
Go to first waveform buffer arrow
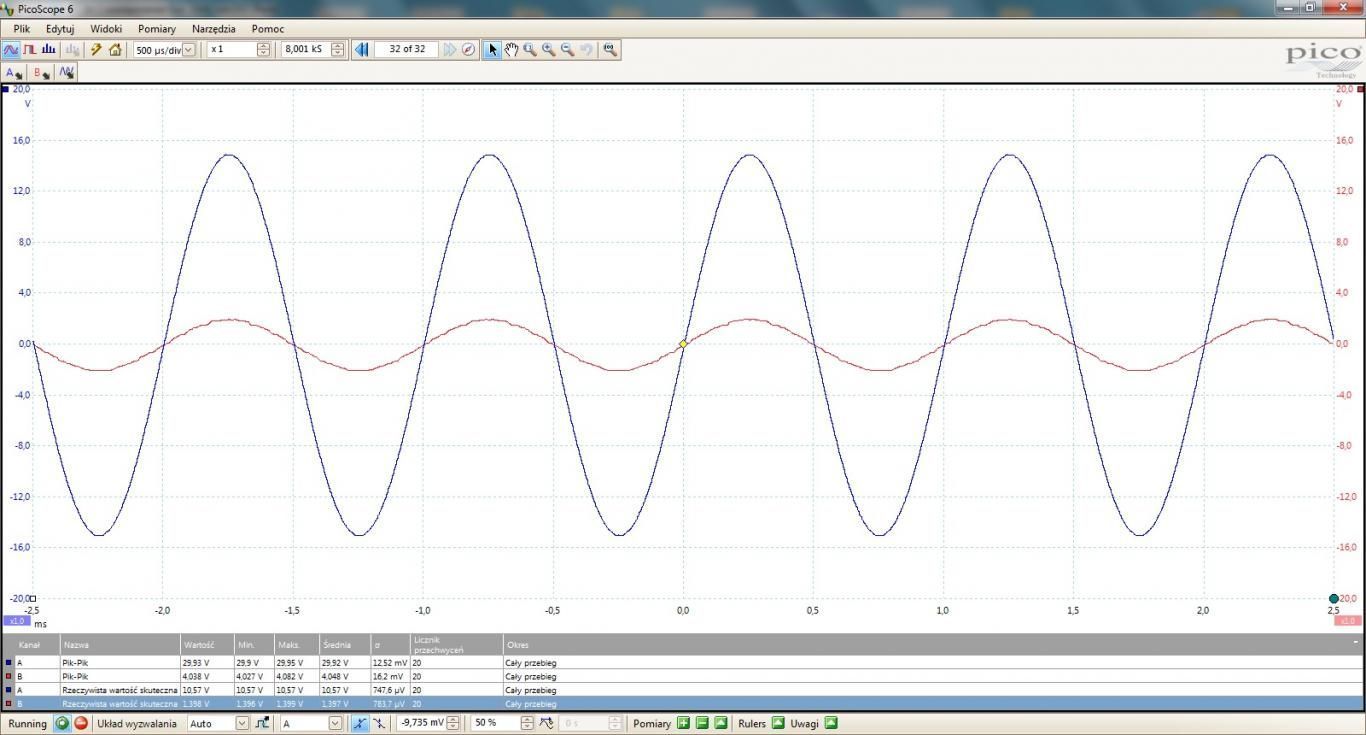pyautogui.click(x=362, y=49)
